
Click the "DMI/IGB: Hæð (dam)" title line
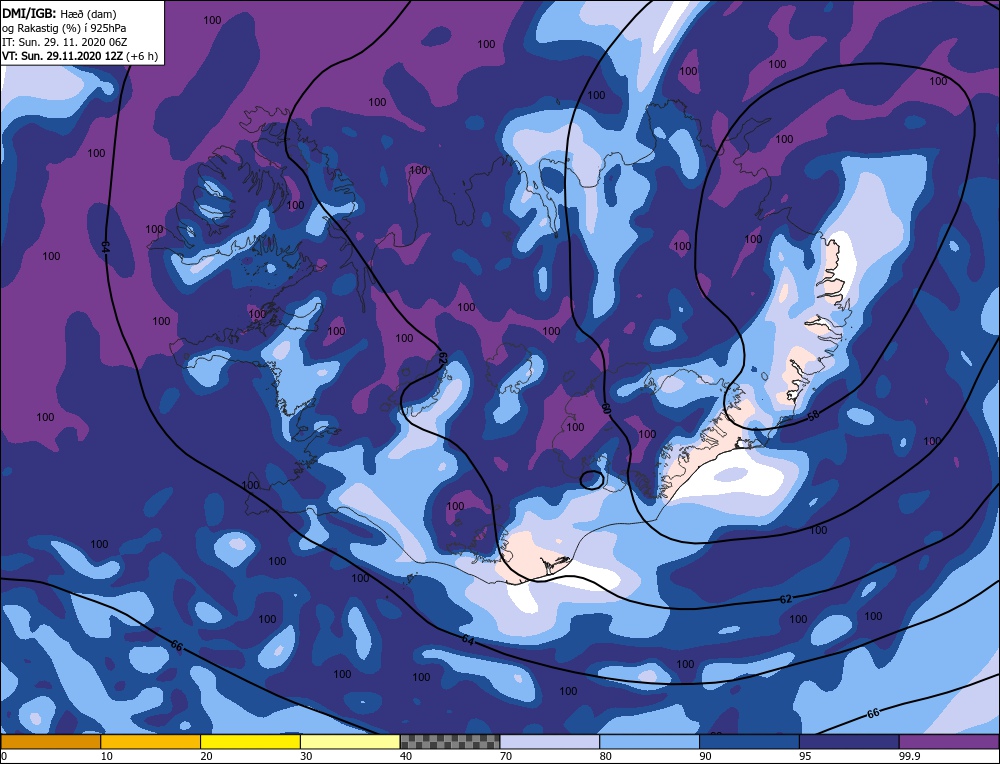click(x=59, y=13)
